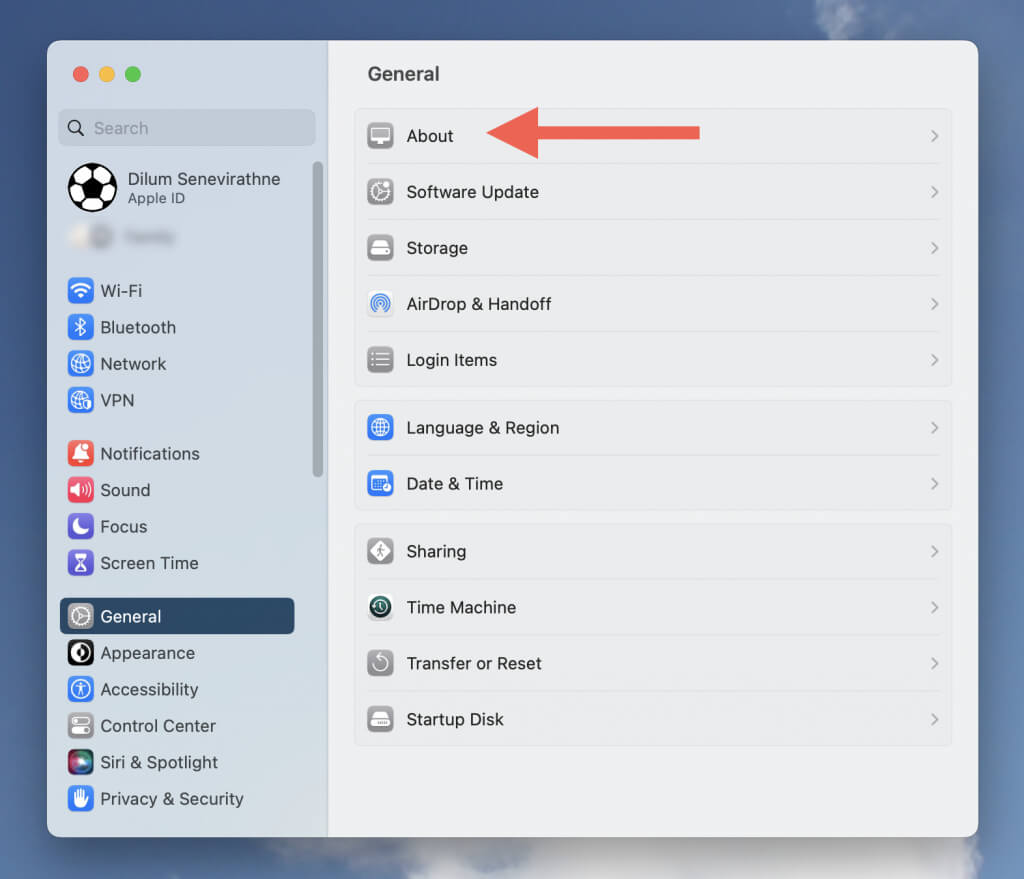
Task: Click the "Storage" label text
Action: point(437,248)
